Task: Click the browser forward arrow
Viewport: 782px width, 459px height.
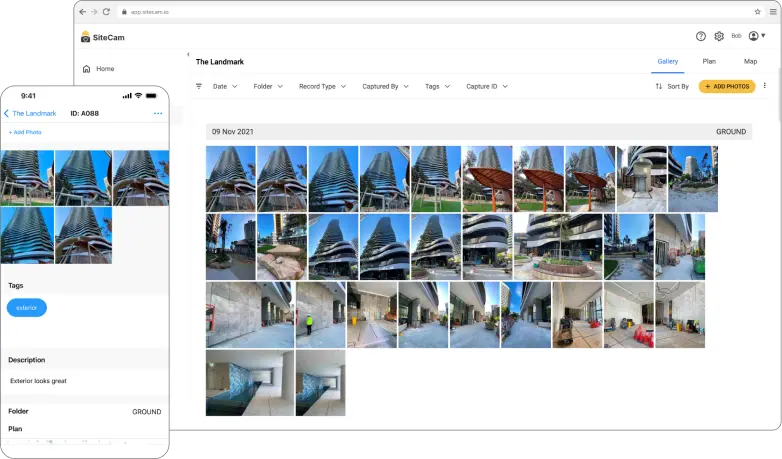Action: click(x=94, y=11)
